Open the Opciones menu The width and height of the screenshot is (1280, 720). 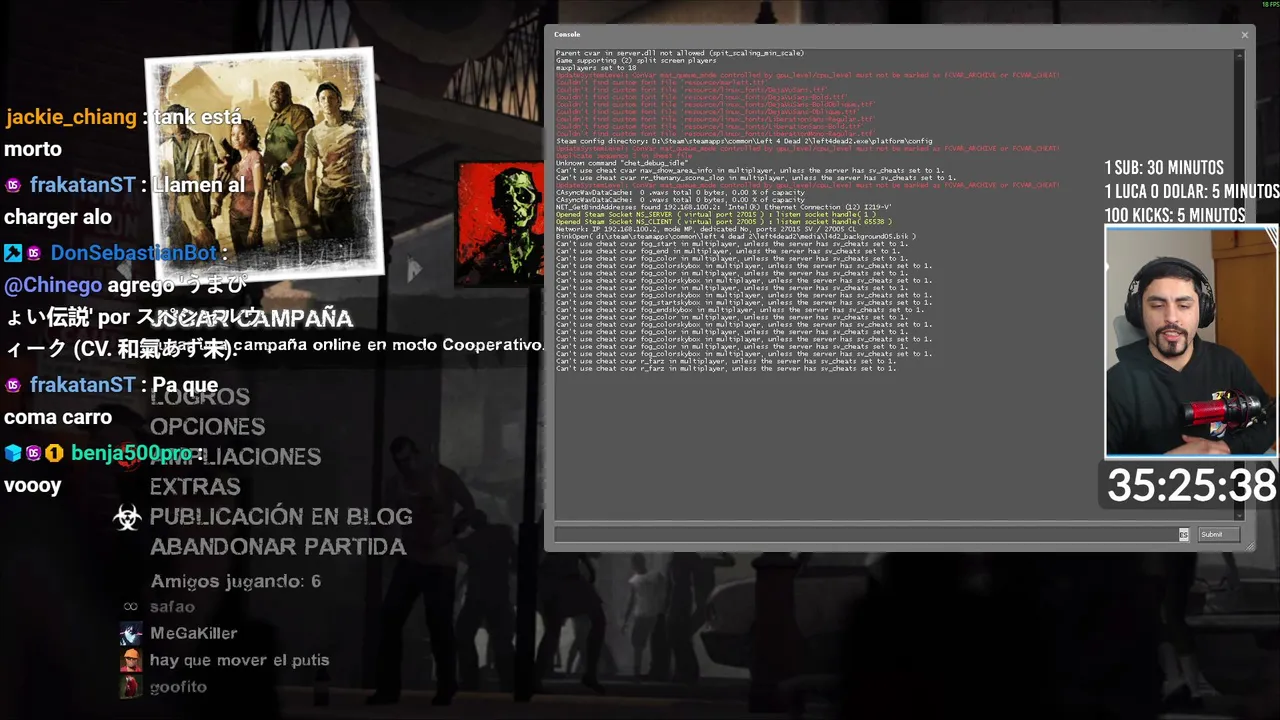(x=208, y=427)
